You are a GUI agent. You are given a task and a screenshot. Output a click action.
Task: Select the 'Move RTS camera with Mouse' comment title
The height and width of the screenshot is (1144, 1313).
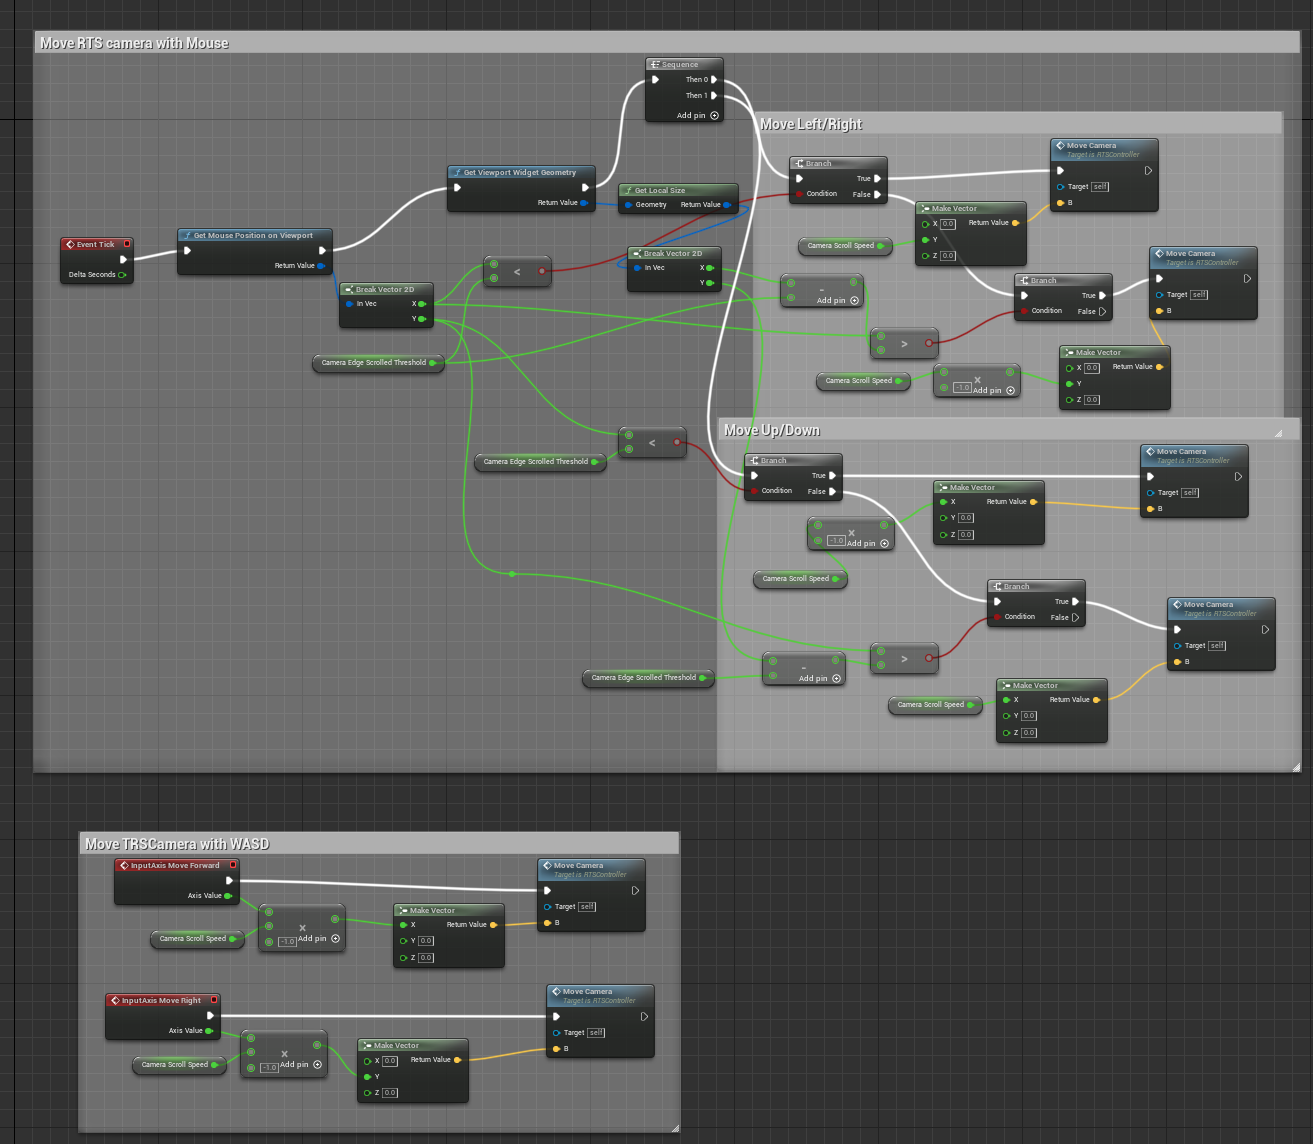pyautogui.click(x=134, y=43)
